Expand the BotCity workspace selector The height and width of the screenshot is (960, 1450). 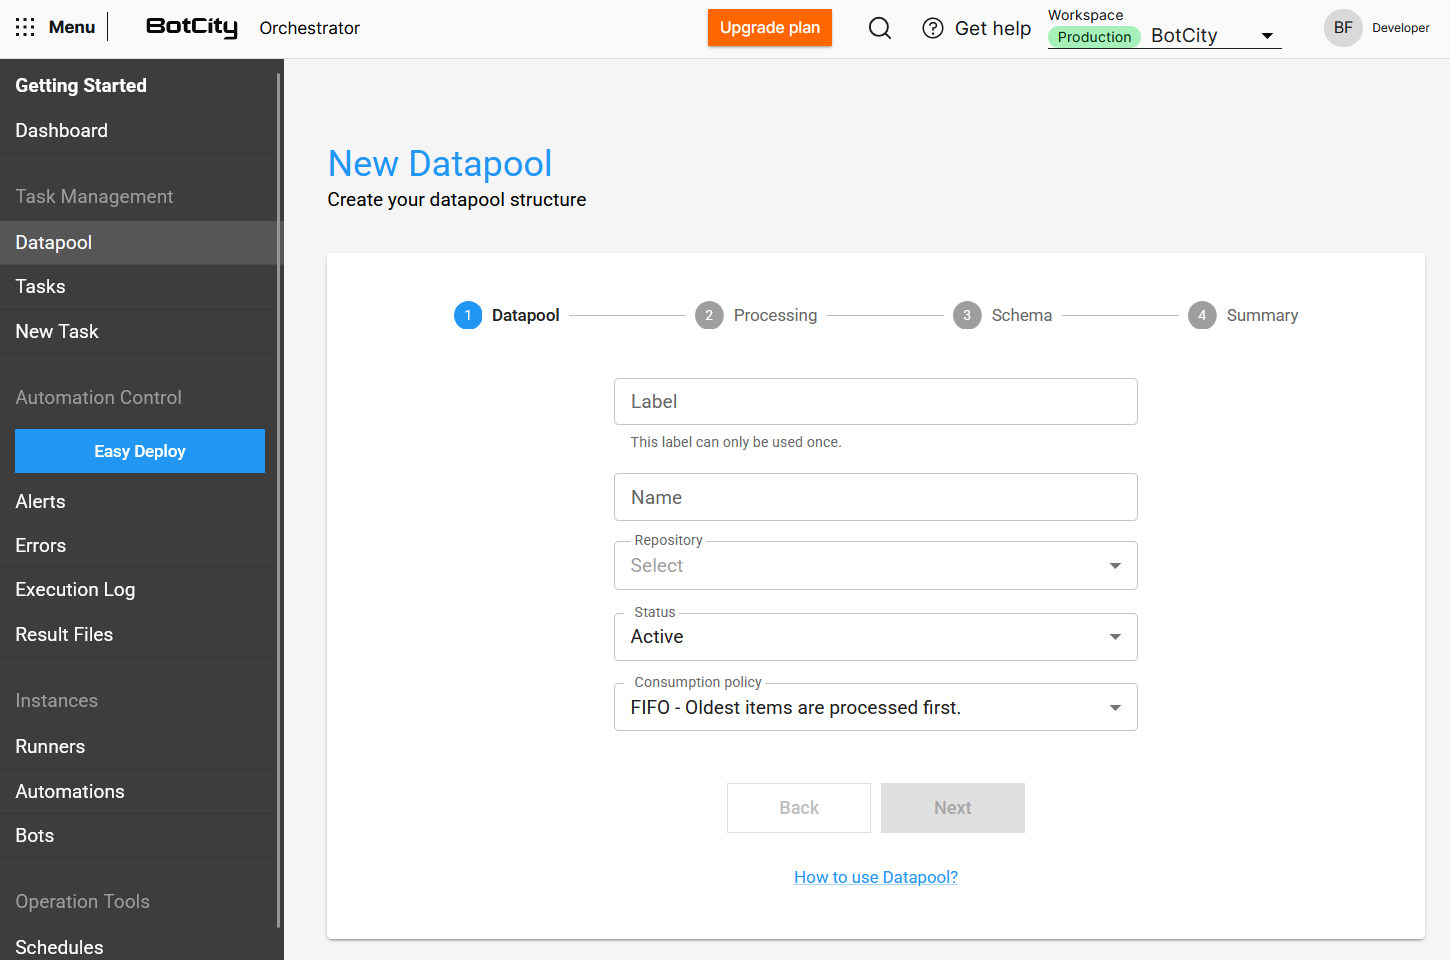pyautogui.click(x=1269, y=34)
